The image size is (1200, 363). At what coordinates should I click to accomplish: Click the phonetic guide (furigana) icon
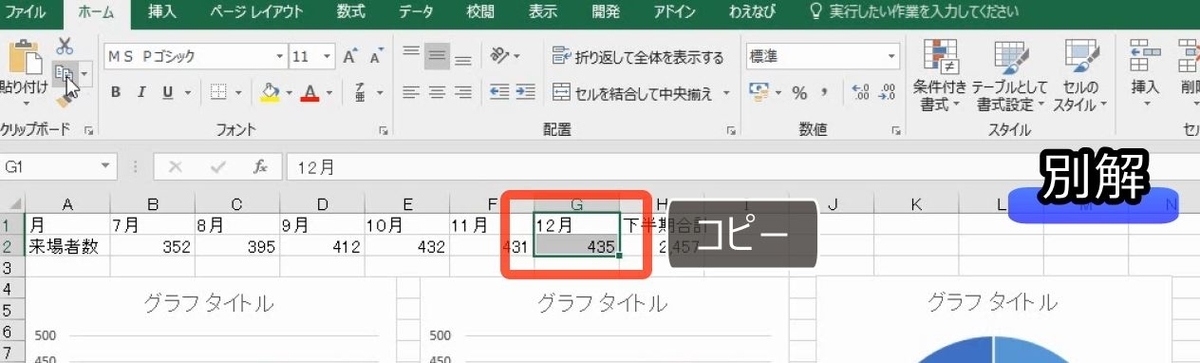click(x=360, y=93)
